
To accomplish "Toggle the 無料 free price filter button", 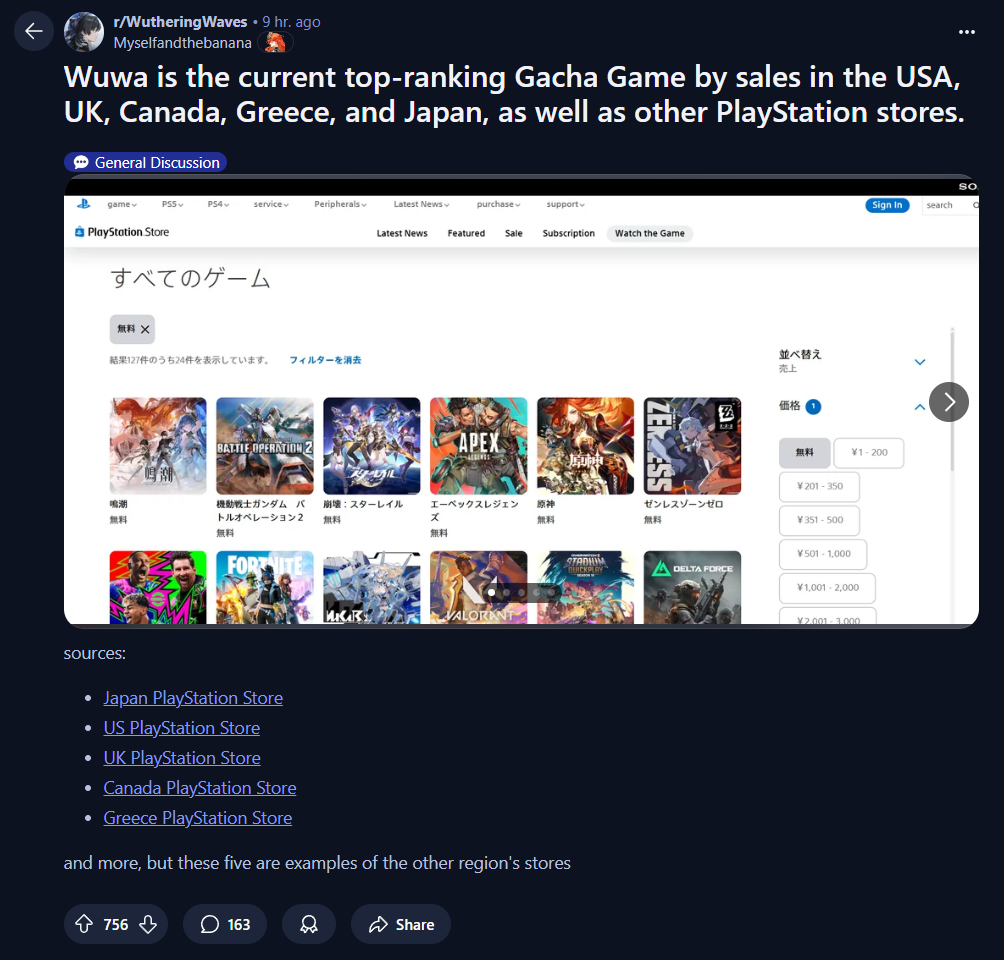I will point(804,453).
